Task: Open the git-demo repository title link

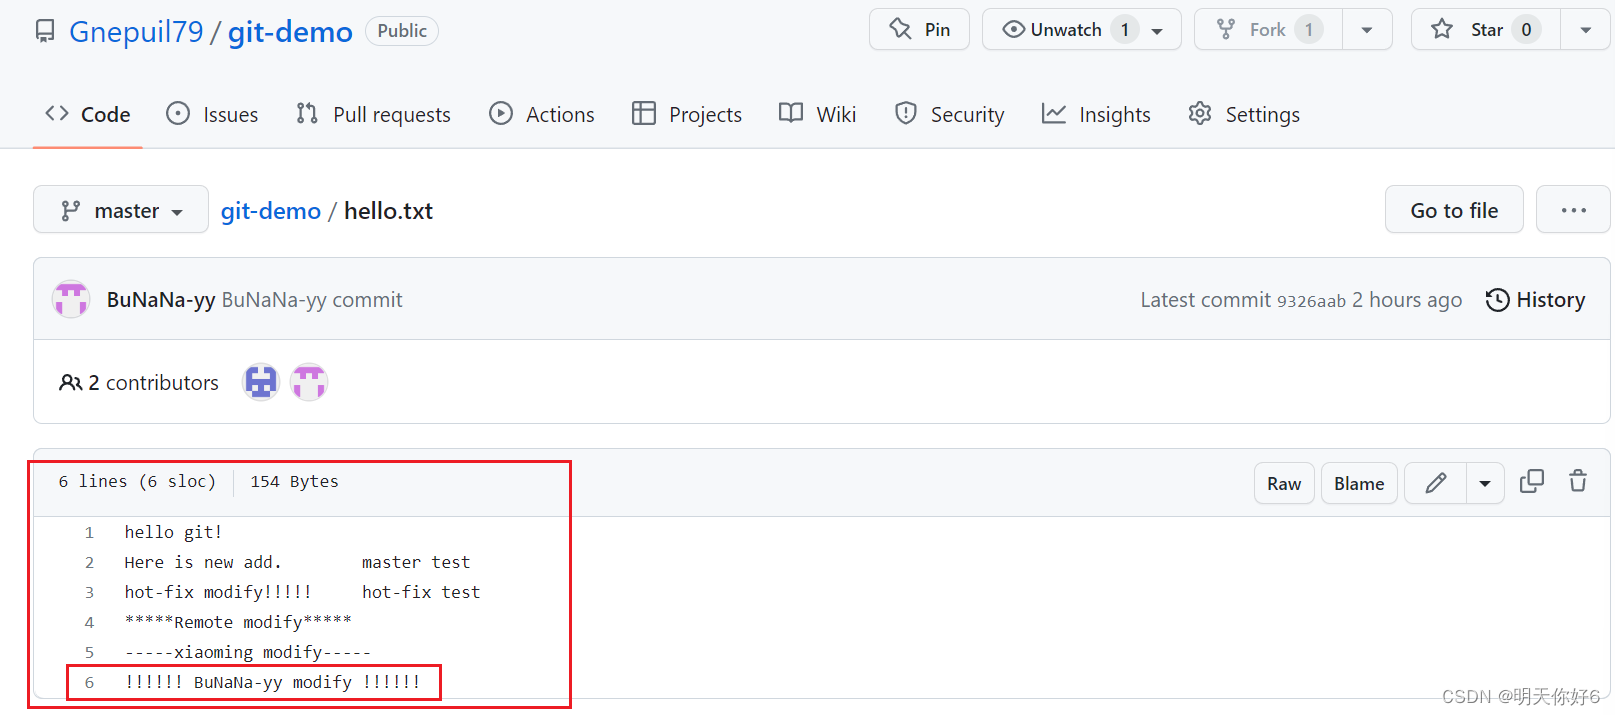Action: click(x=290, y=32)
